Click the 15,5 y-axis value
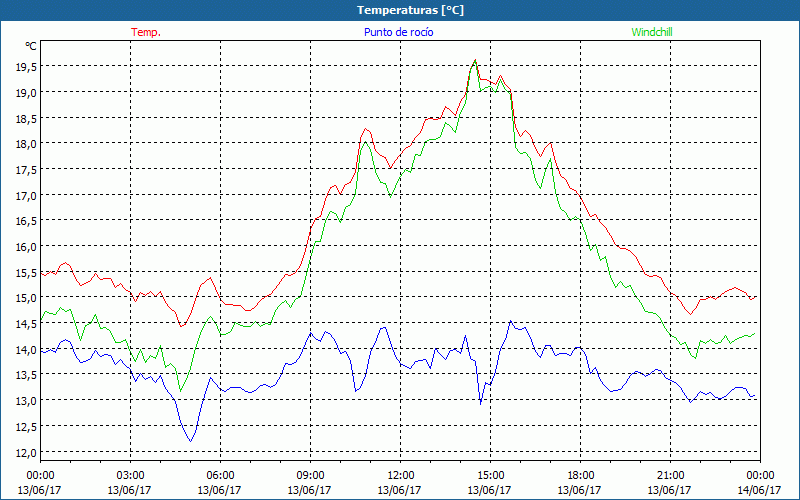This screenshot has height=500, width=800. 24,272
